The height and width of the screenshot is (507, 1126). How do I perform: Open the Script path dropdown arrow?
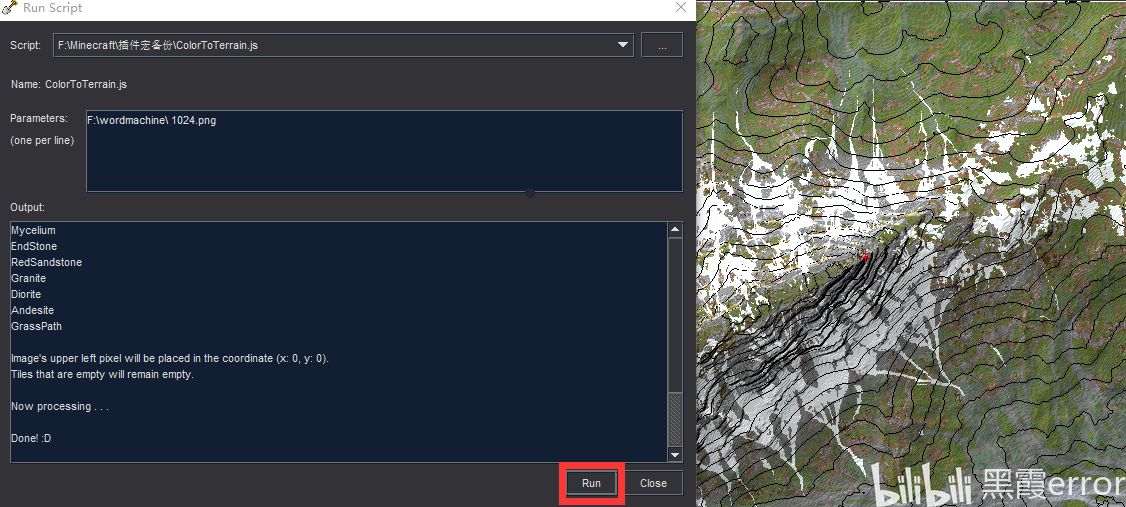pyautogui.click(x=623, y=45)
